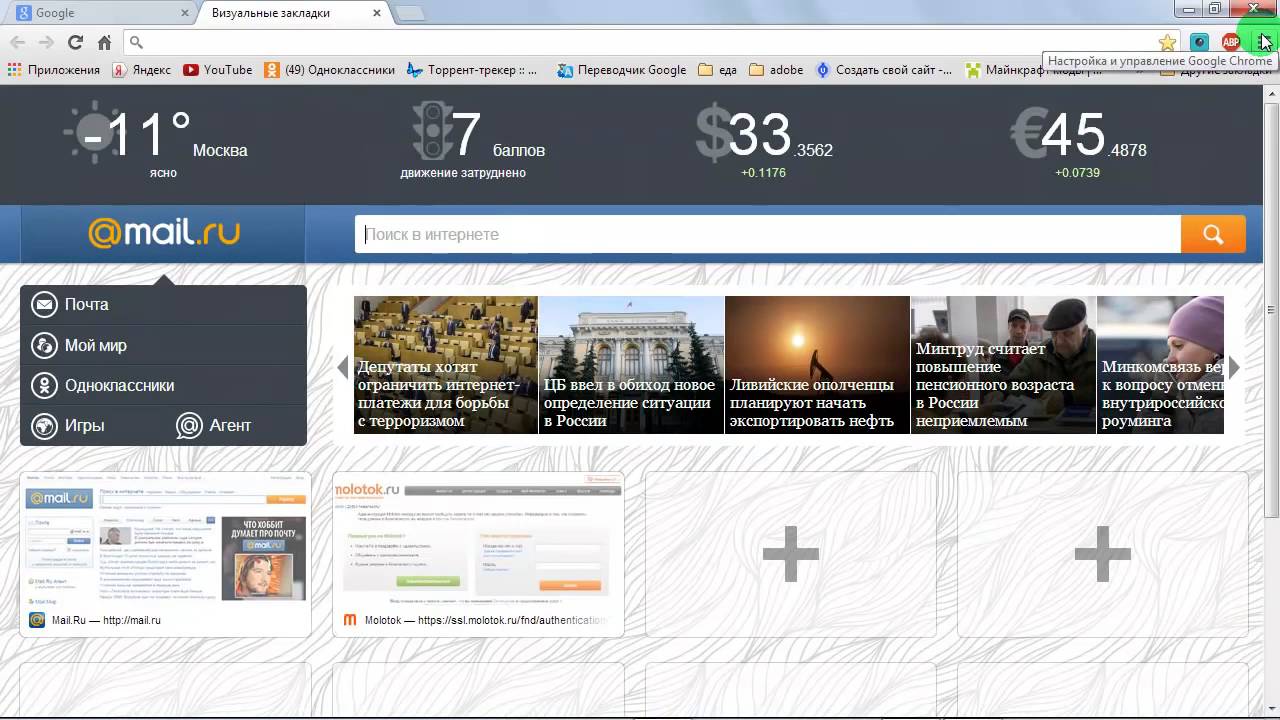
Task: Go to the Home page icon
Action: [x=104, y=42]
